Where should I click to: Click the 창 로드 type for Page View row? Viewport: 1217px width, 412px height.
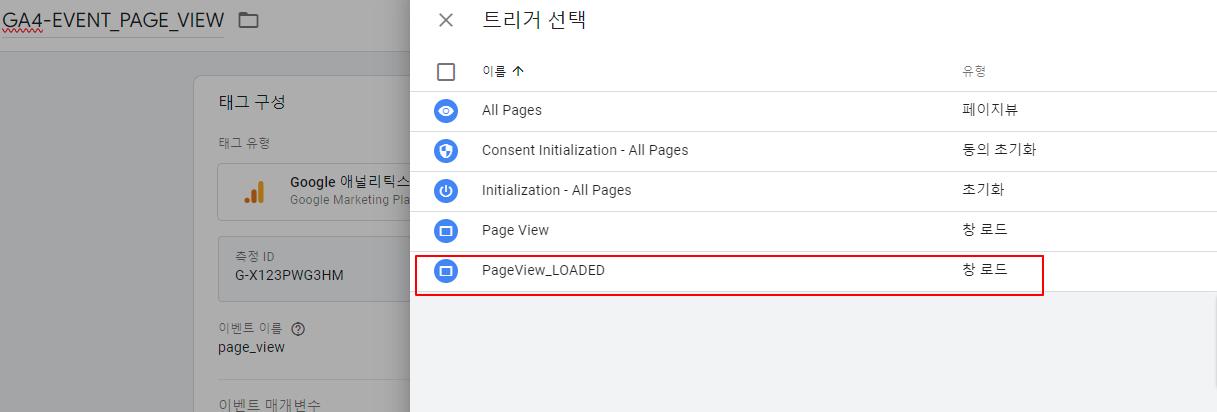985,230
